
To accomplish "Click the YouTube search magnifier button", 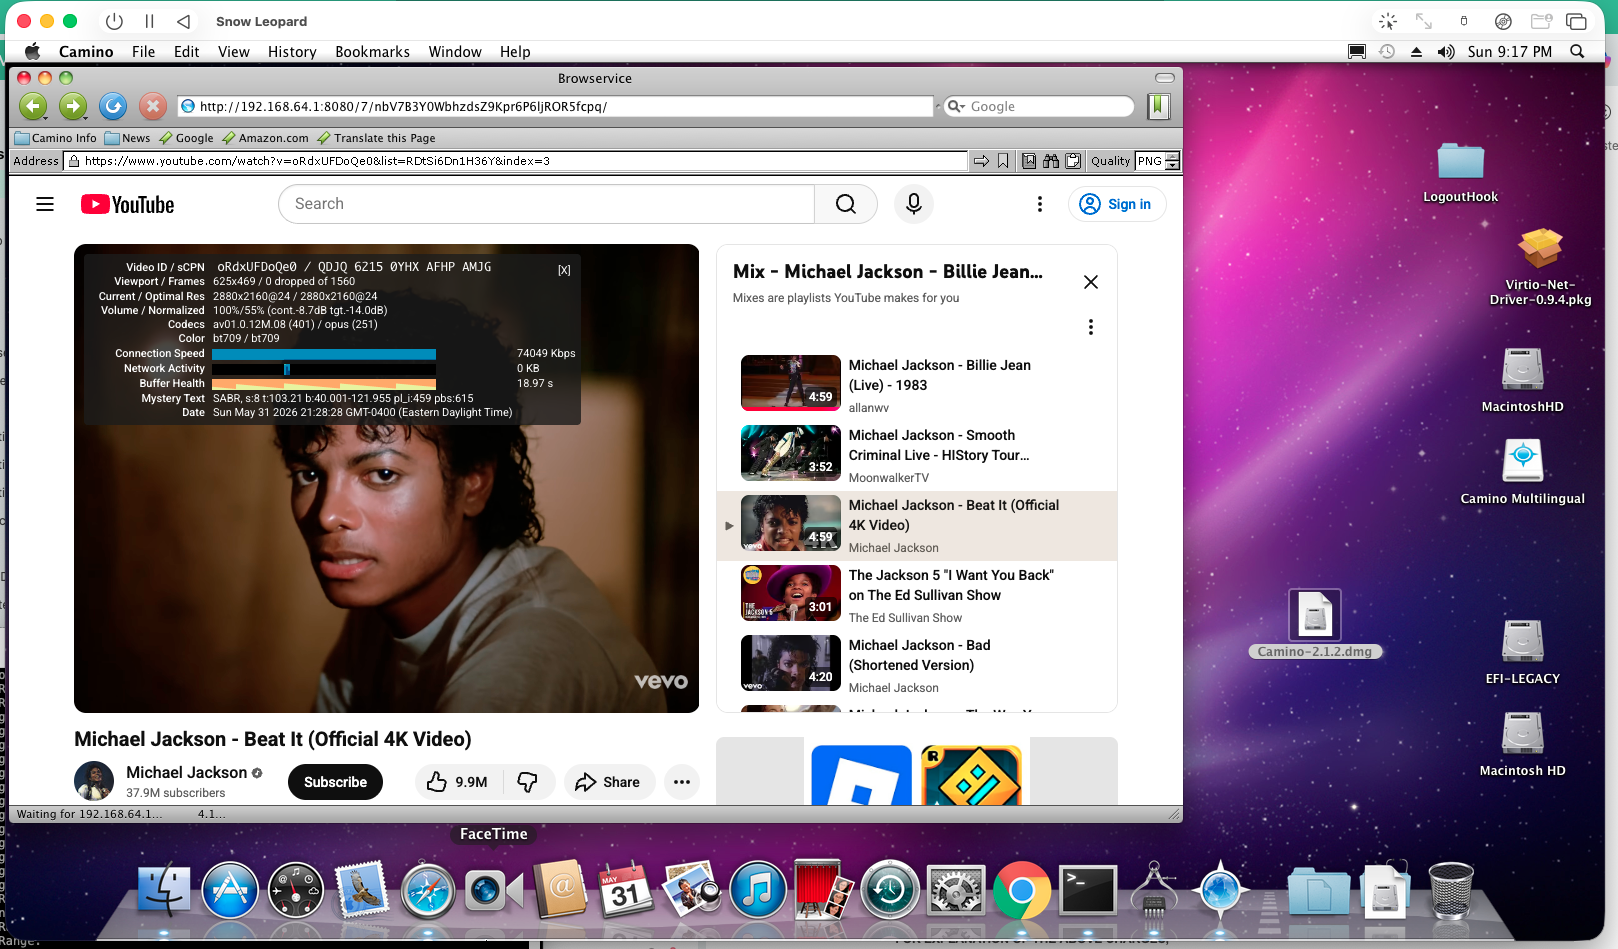I will pos(846,204).
